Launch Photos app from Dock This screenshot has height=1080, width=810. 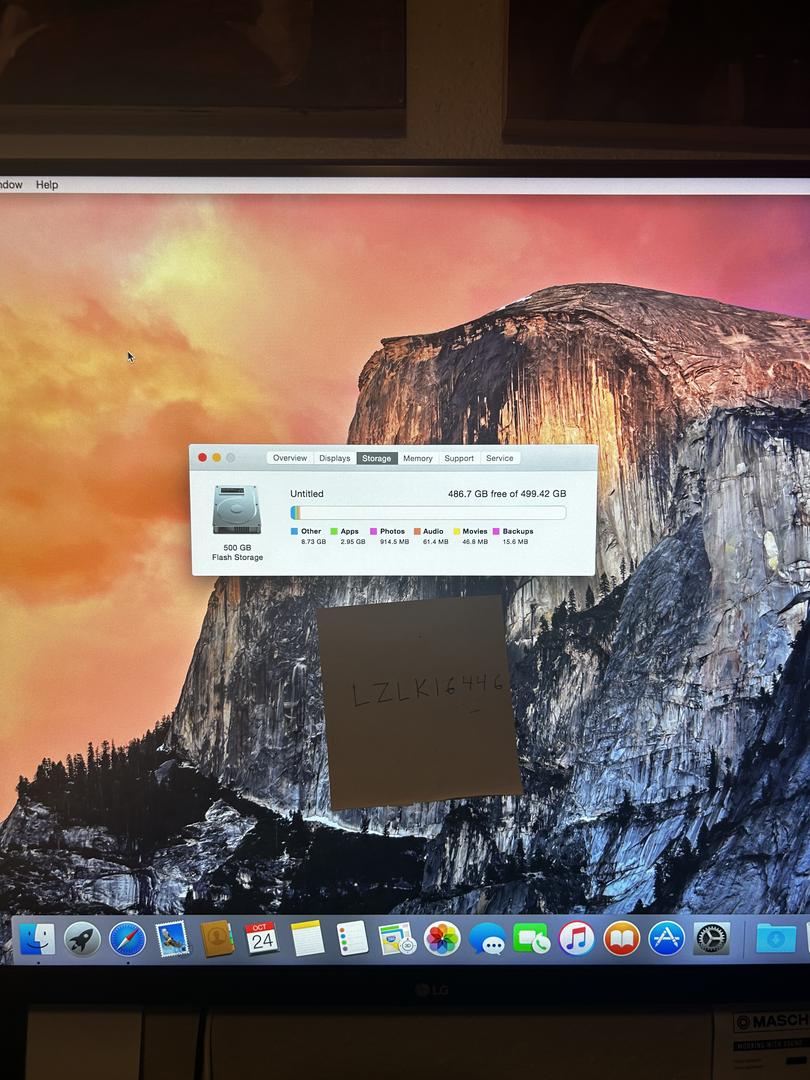(442, 939)
